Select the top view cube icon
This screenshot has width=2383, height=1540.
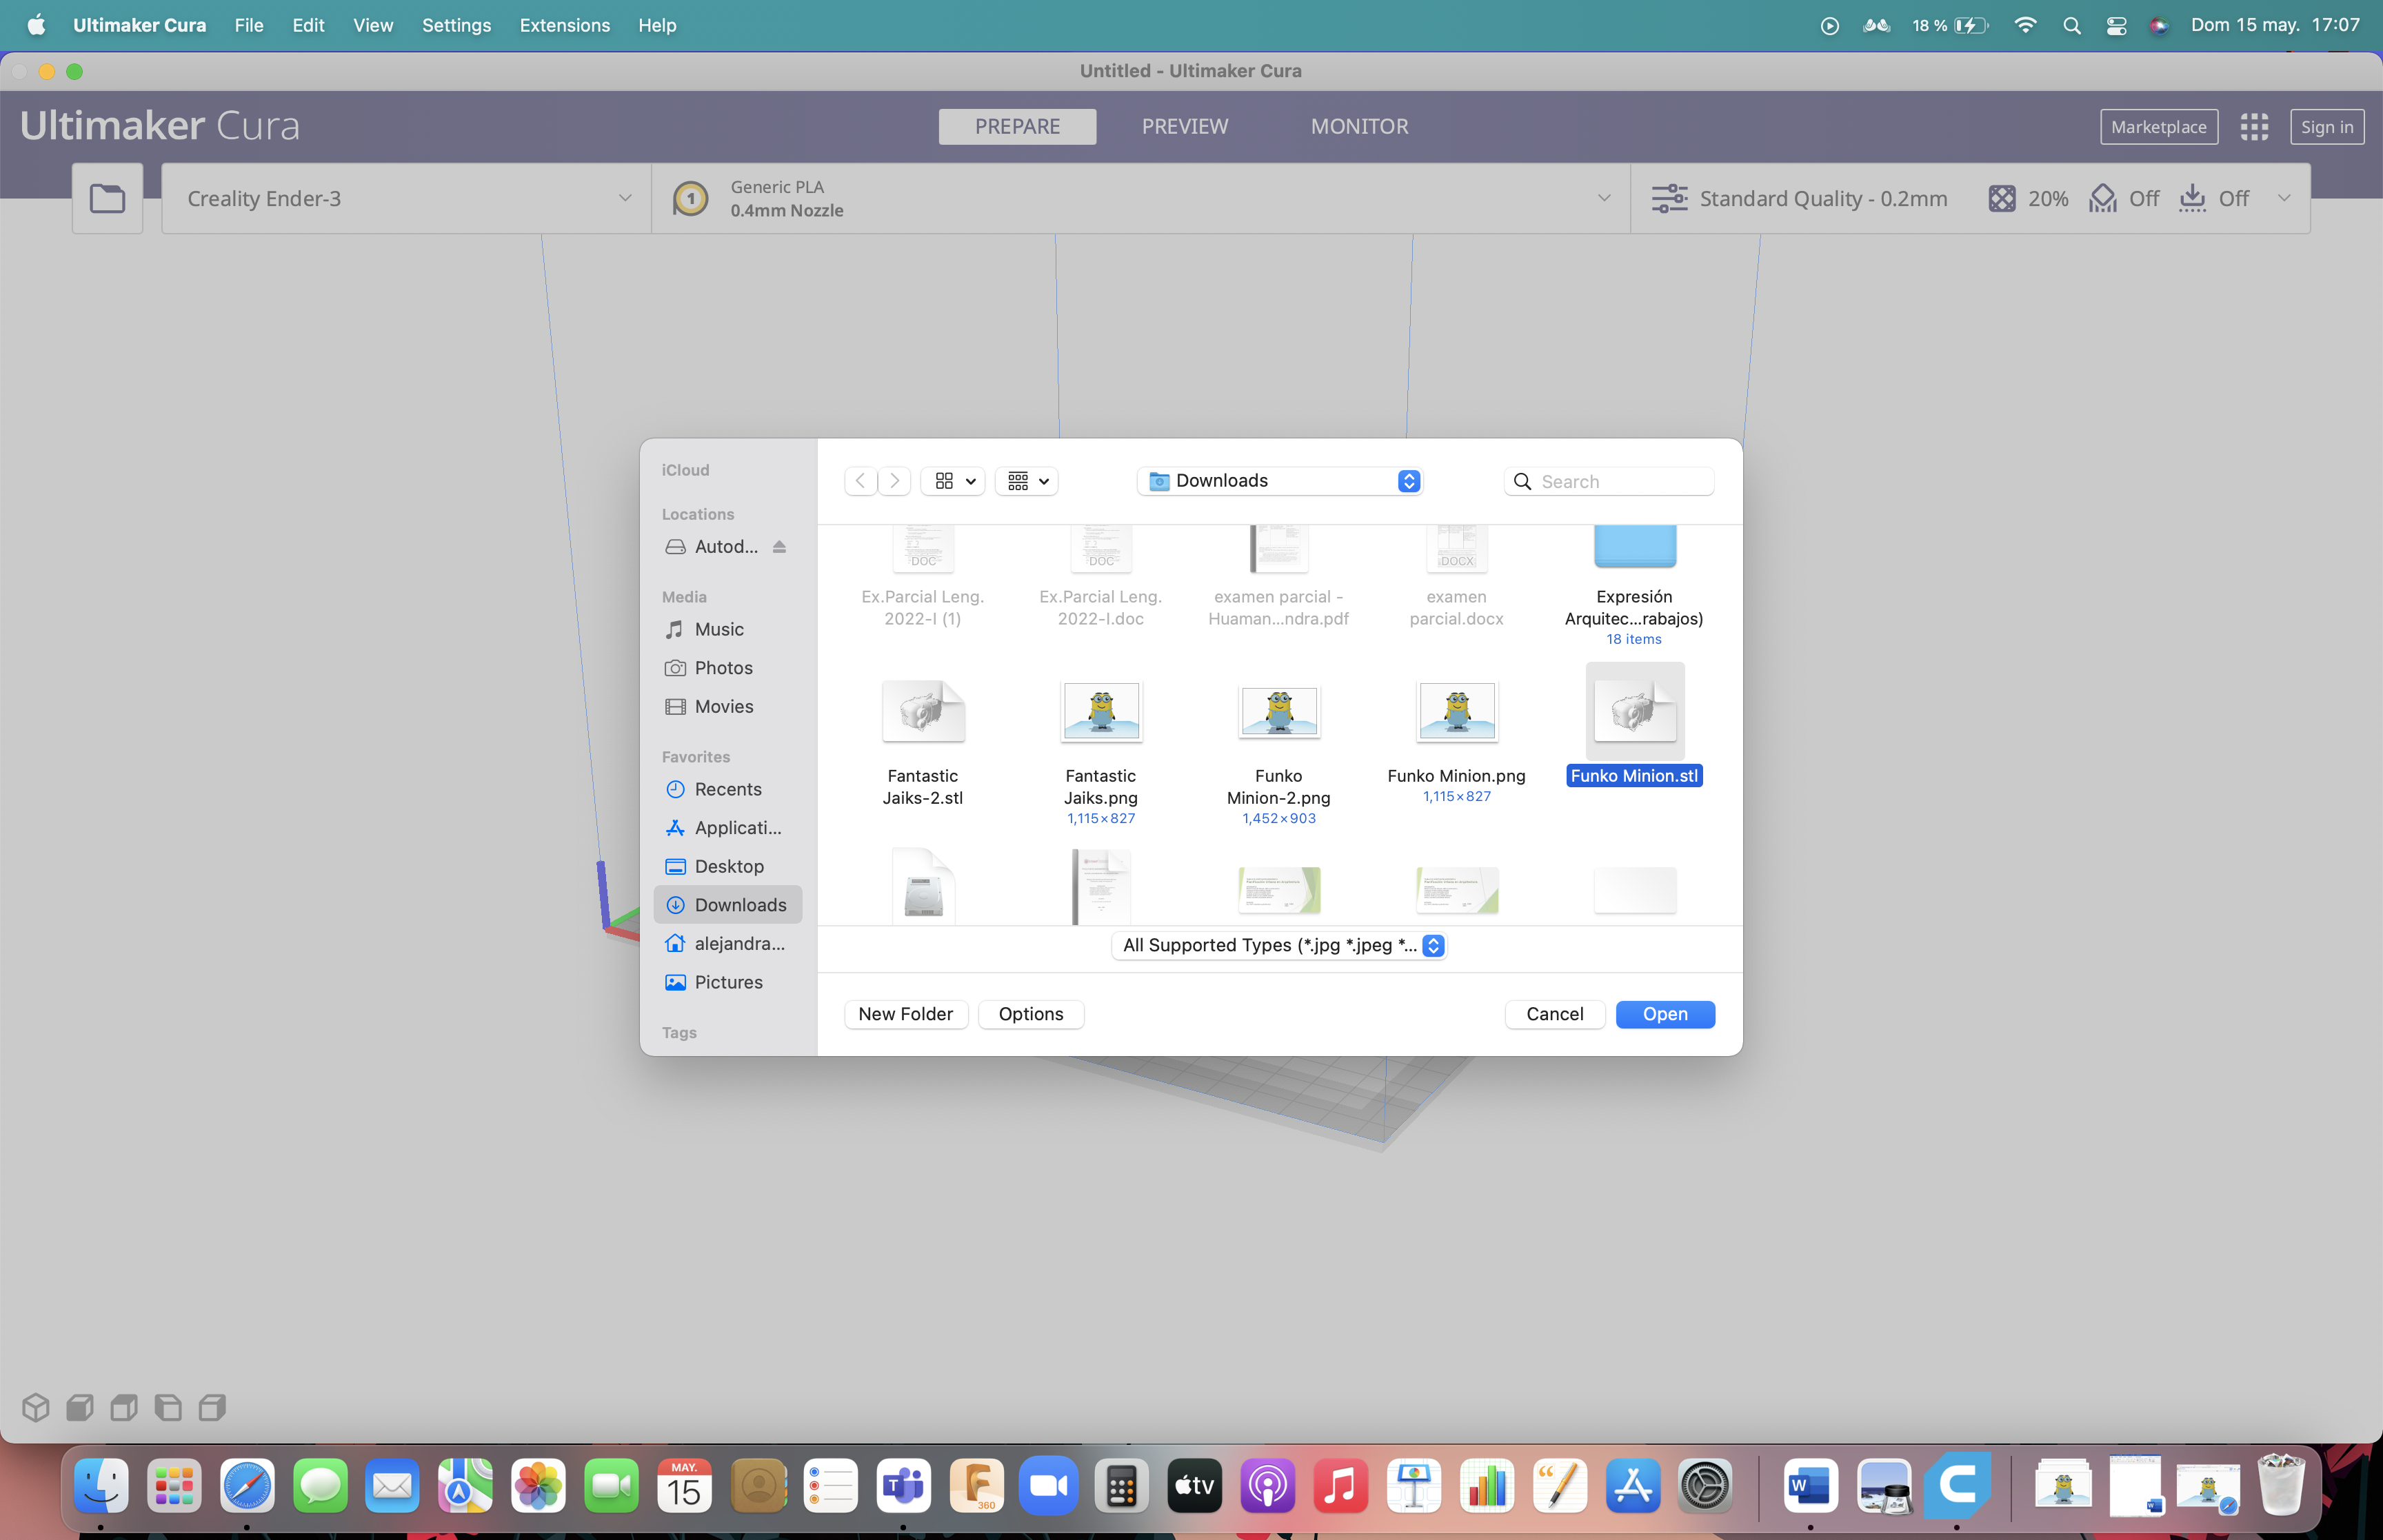click(124, 1407)
